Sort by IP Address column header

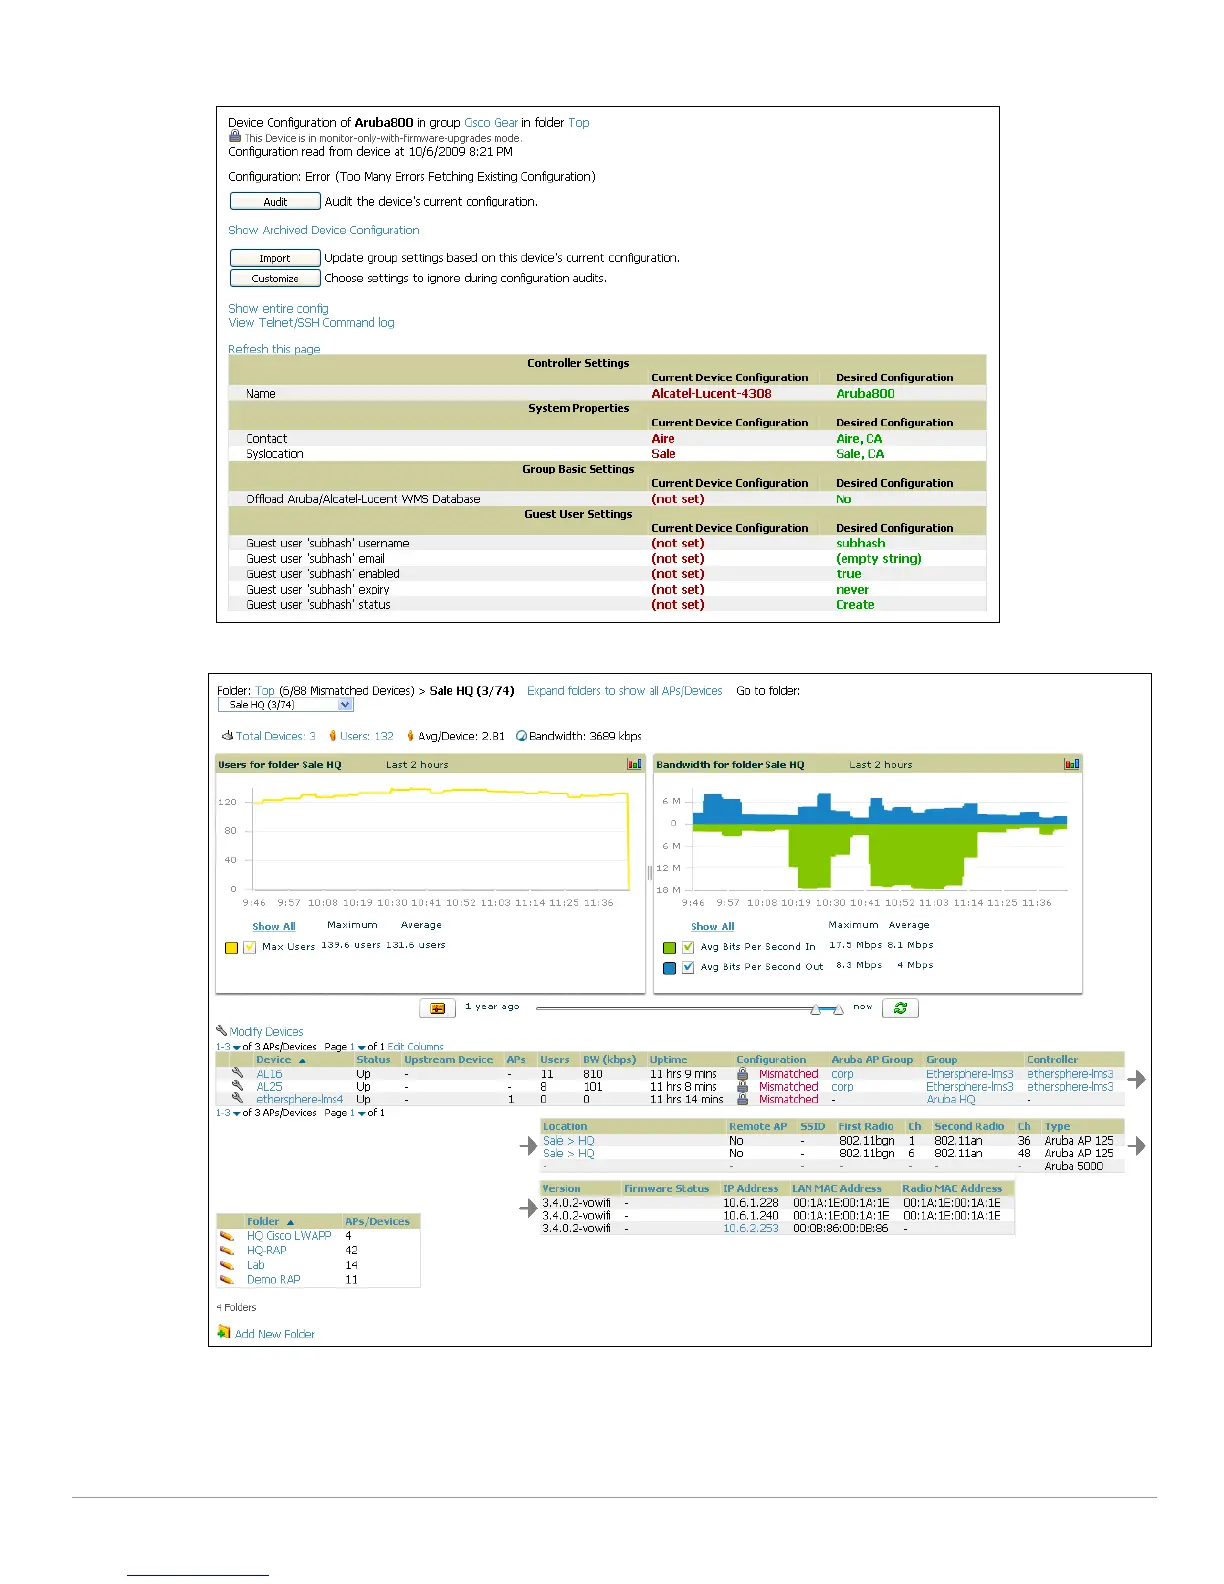[750, 1188]
